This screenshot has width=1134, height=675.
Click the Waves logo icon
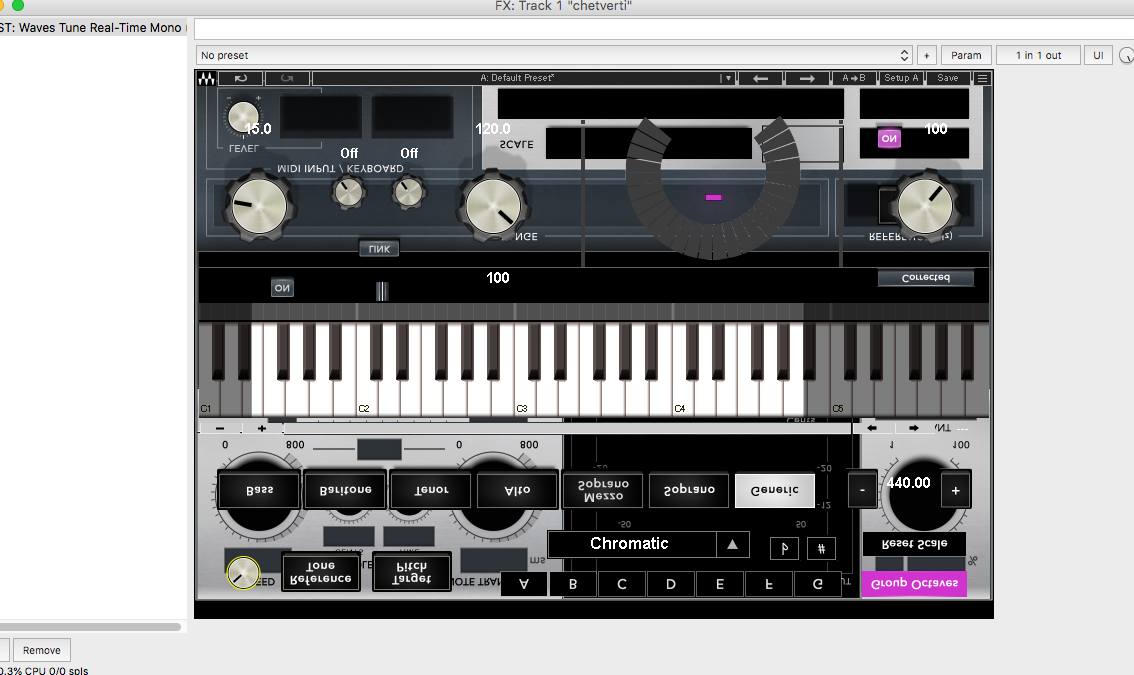207,78
